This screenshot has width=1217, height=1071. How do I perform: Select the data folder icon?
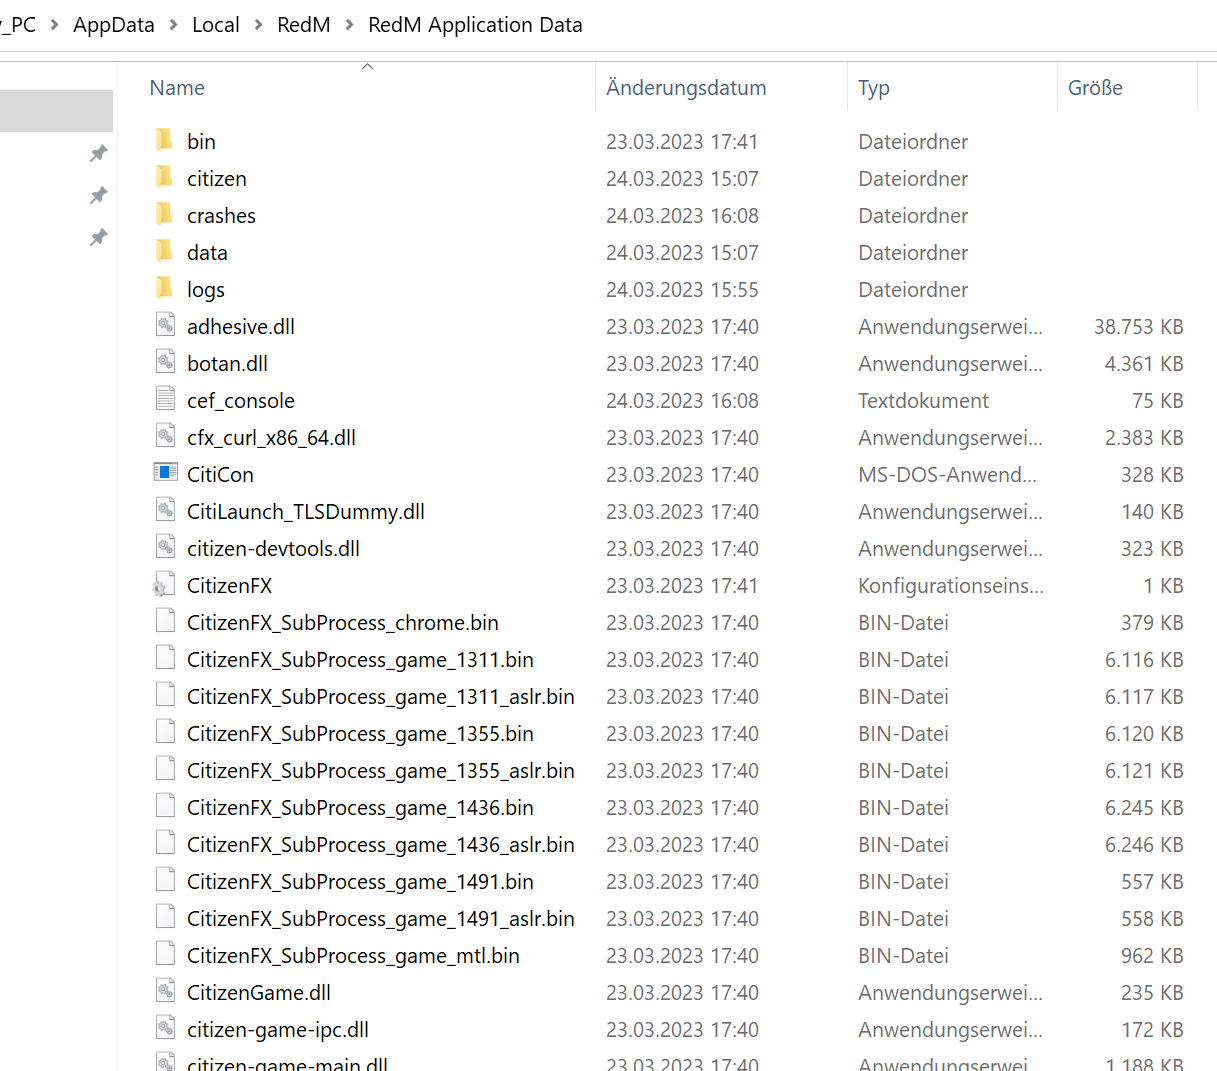pyautogui.click(x=165, y=251)
